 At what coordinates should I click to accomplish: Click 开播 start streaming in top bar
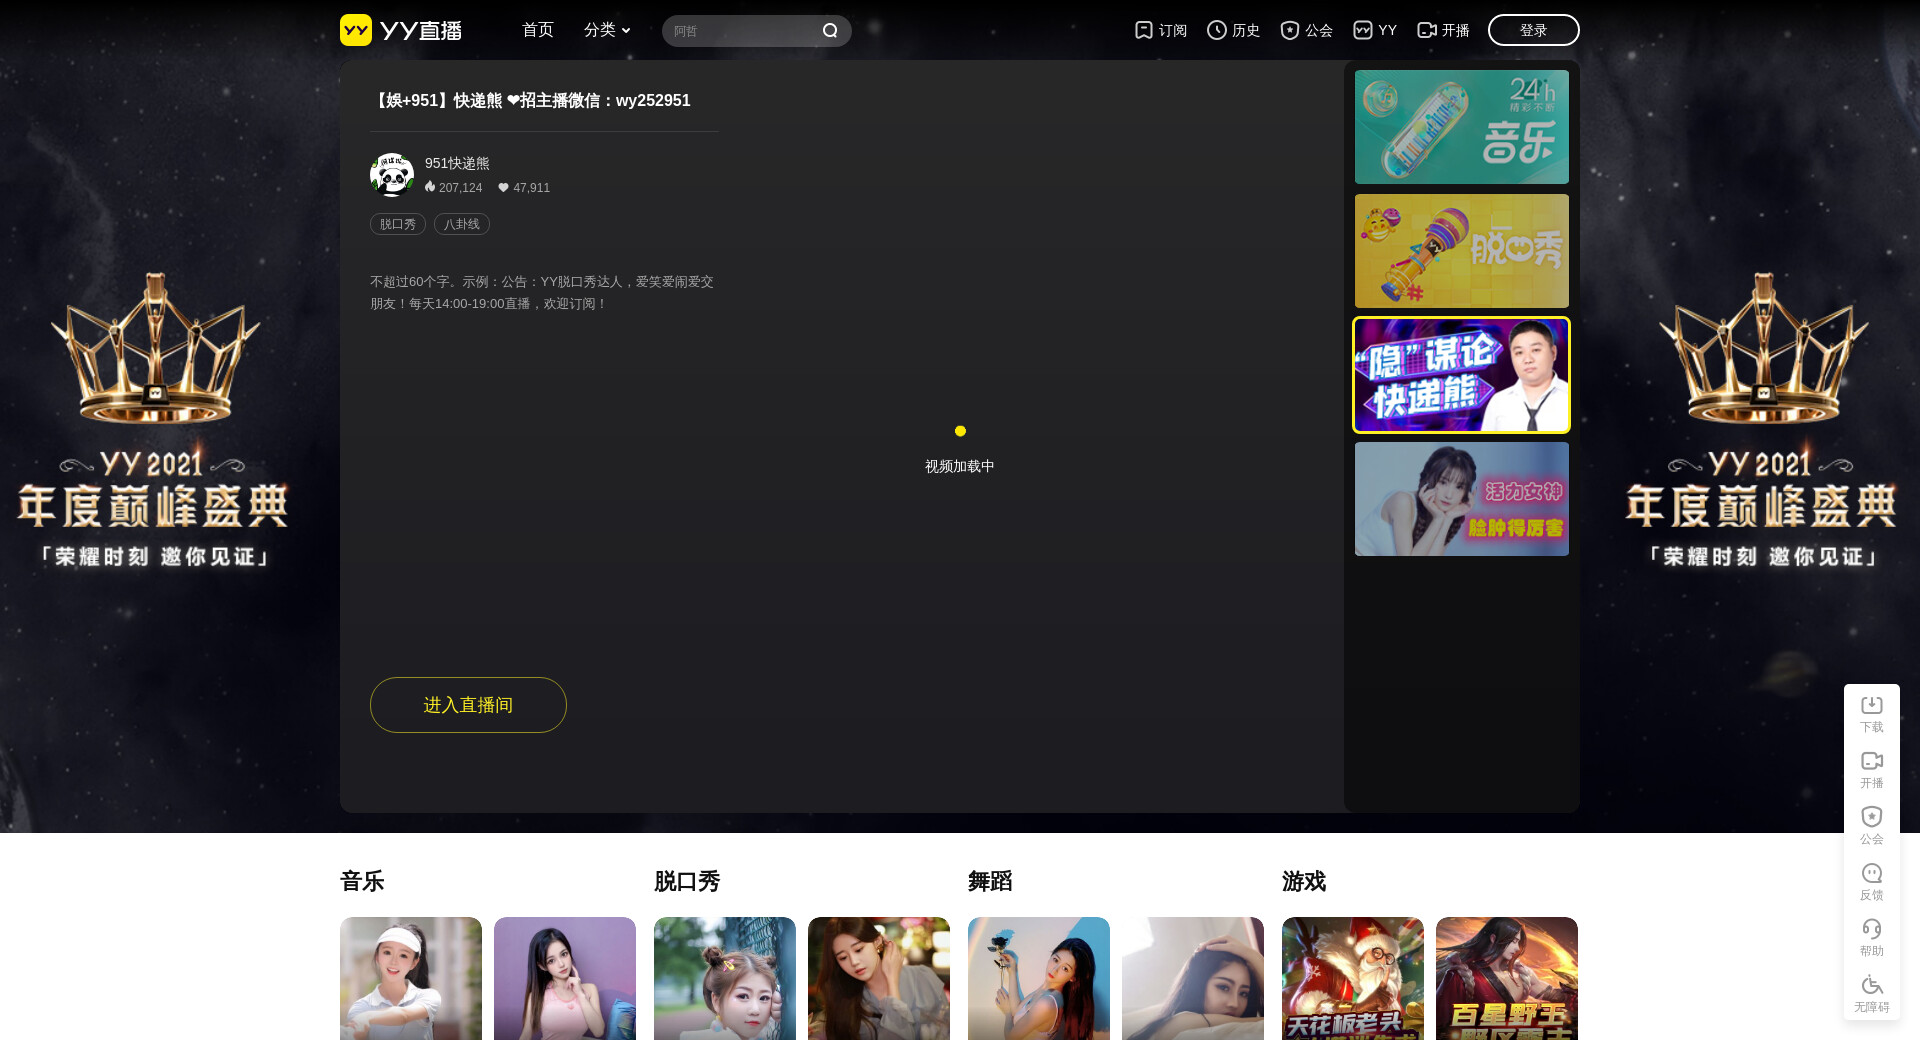[1443, 30]
